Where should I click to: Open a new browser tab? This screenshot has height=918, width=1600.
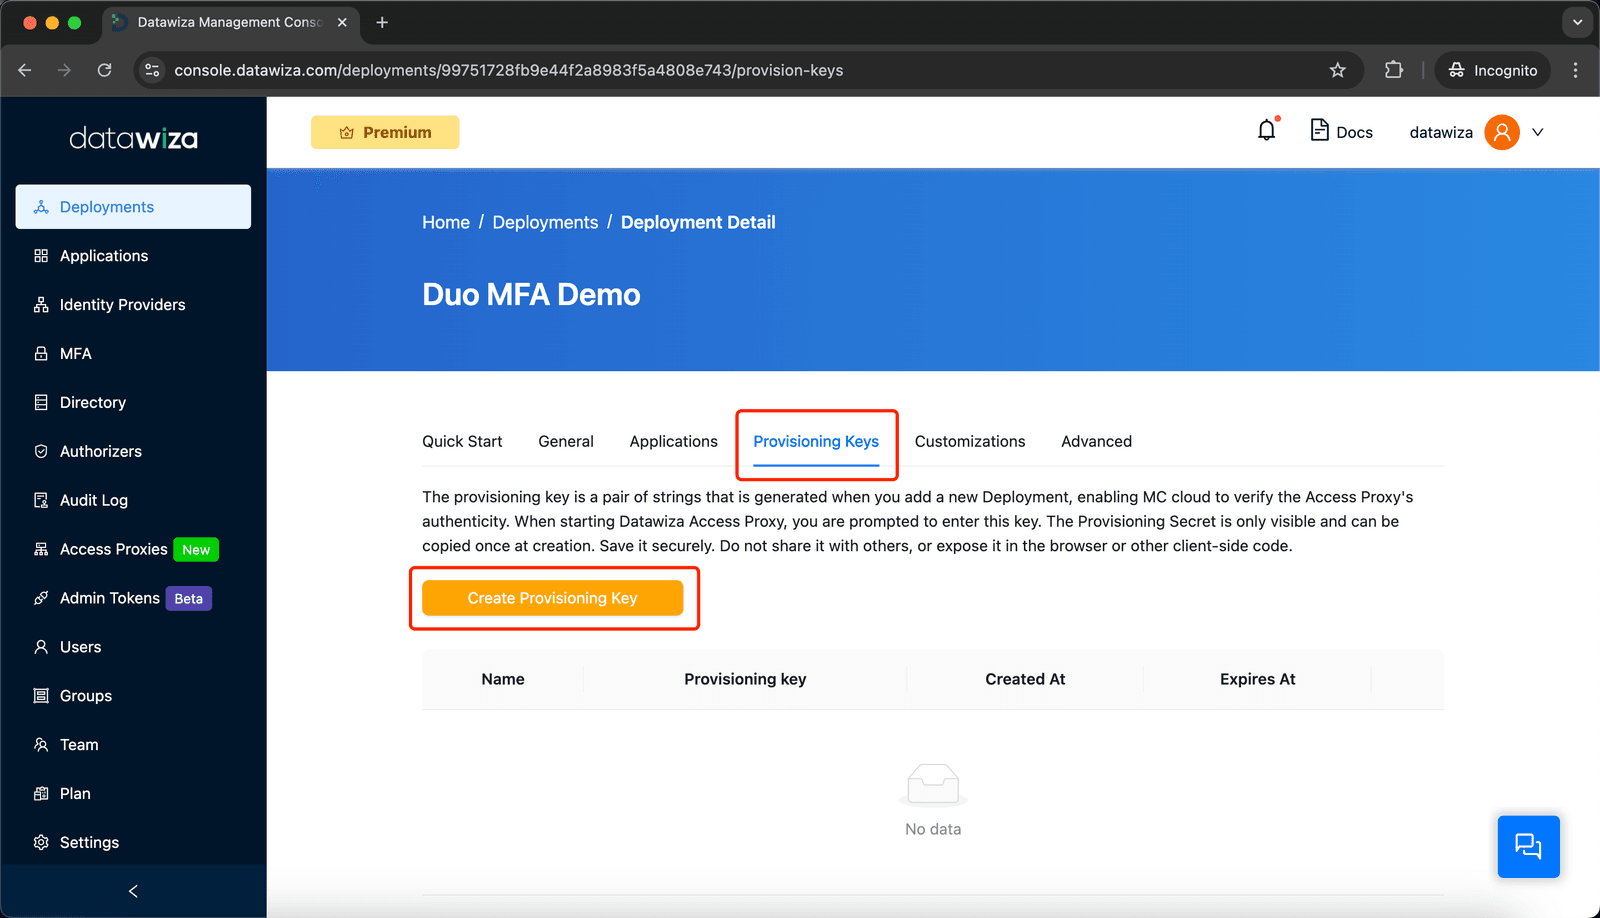tap(382, 22)
